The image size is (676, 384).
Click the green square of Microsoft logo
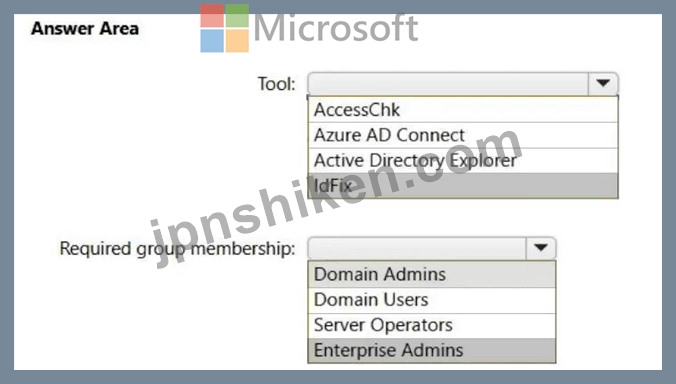(237, 16)
